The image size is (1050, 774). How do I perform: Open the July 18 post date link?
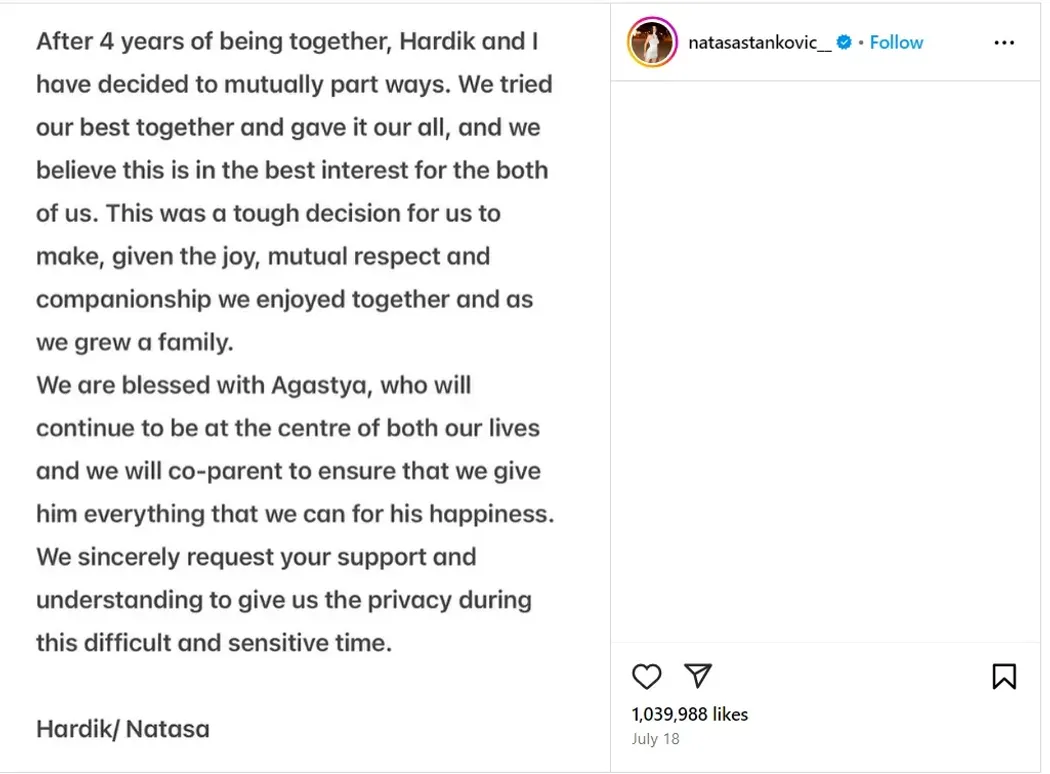tap(655, 739)
